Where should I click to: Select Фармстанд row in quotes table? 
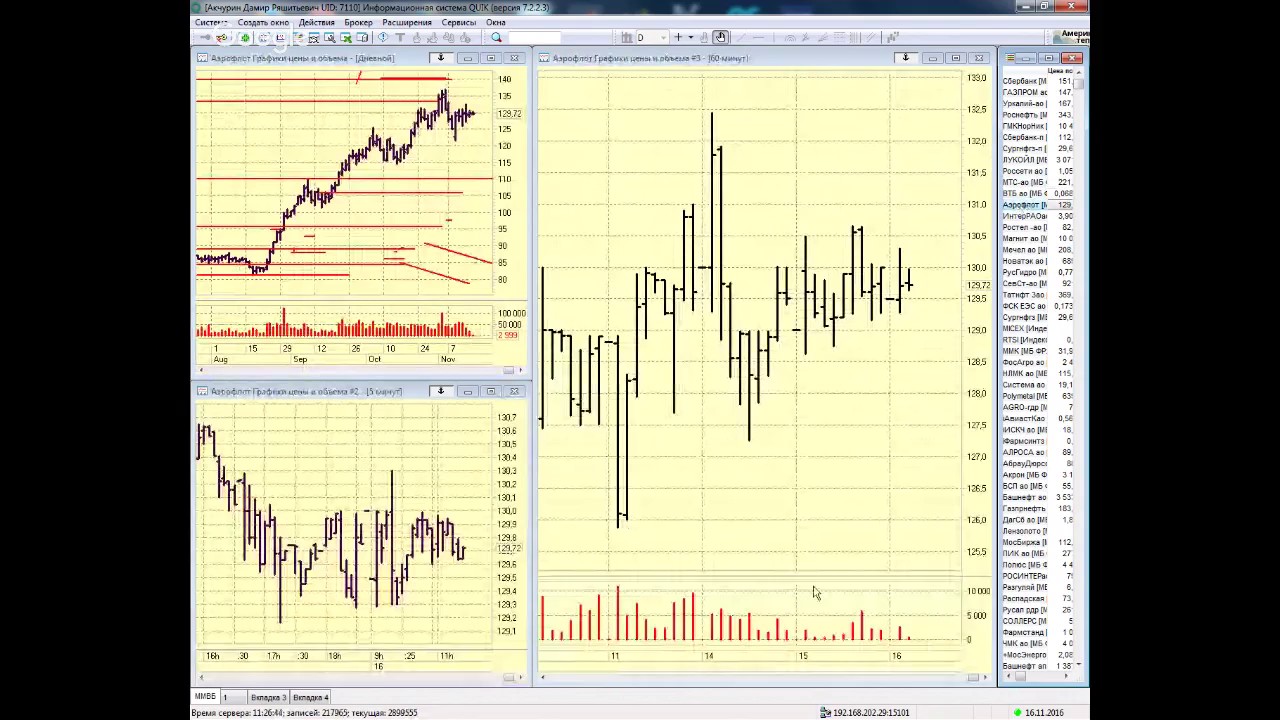click(x=1038, y=632)
